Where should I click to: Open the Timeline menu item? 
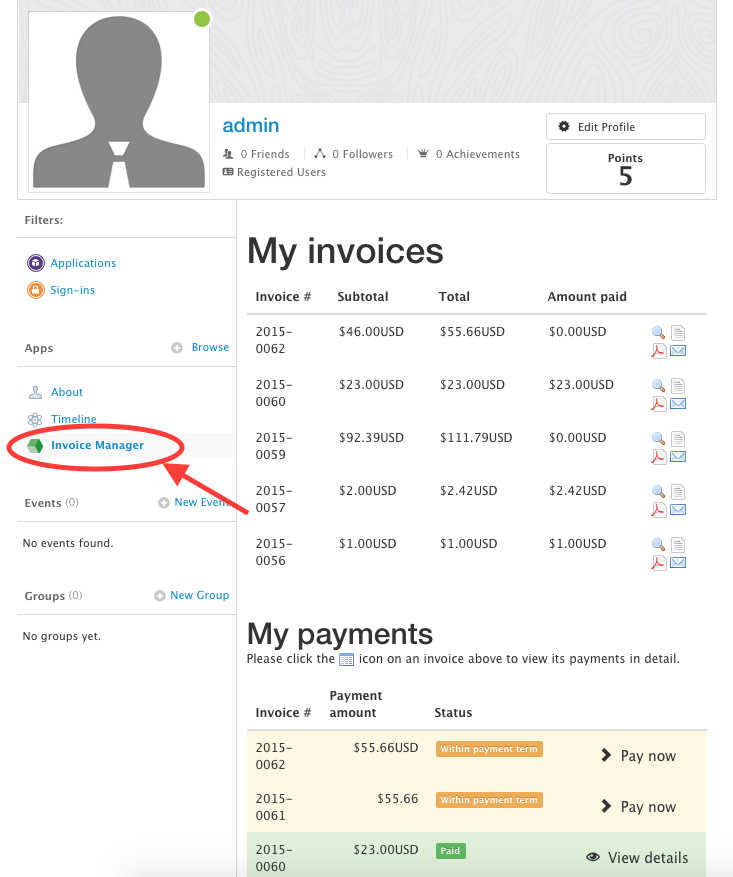pyautogui.click(x=74, y=419)
